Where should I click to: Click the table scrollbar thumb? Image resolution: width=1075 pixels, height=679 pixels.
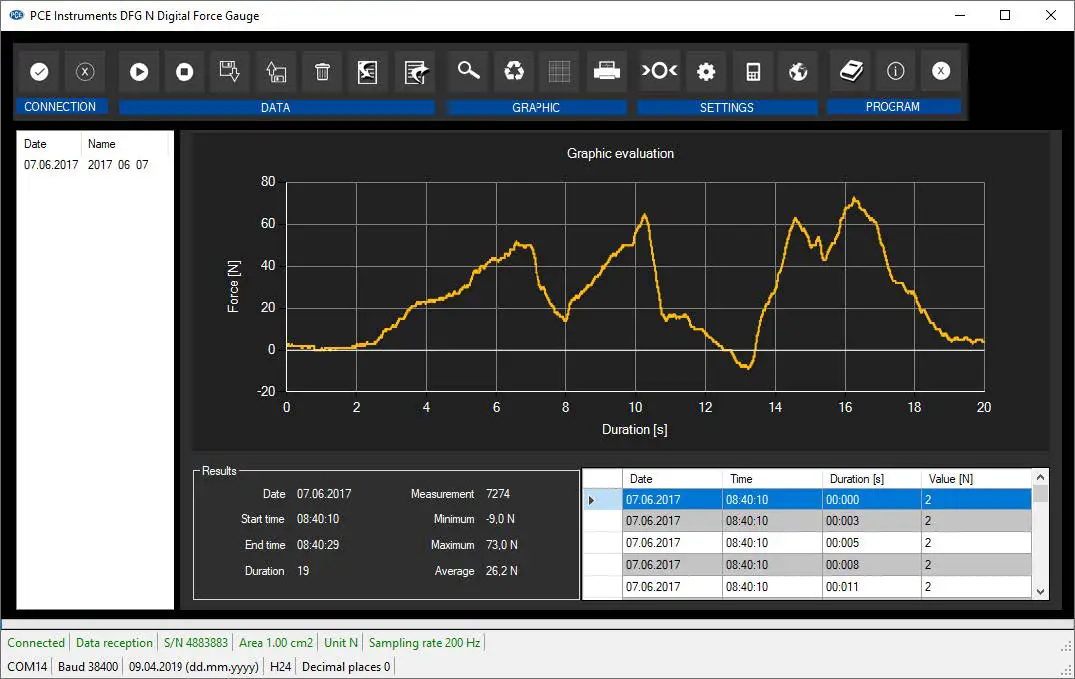1040,494
